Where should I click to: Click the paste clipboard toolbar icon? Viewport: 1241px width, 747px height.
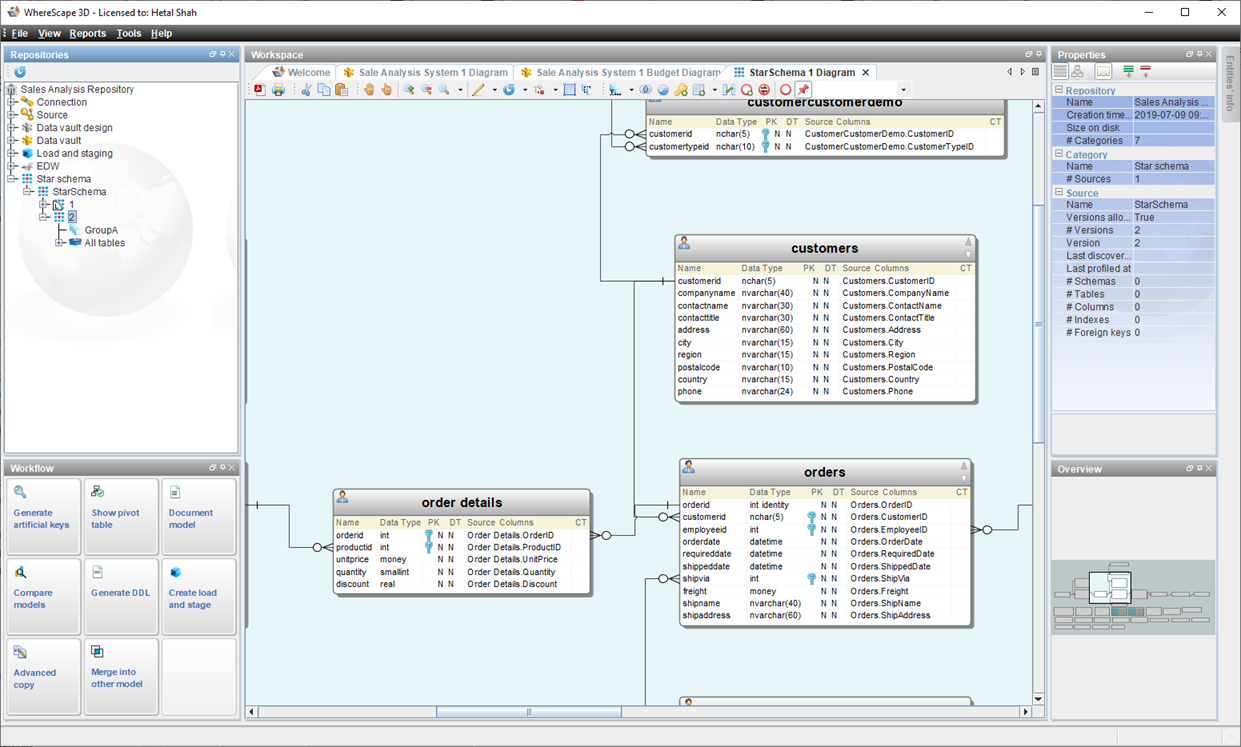point(342,90)
